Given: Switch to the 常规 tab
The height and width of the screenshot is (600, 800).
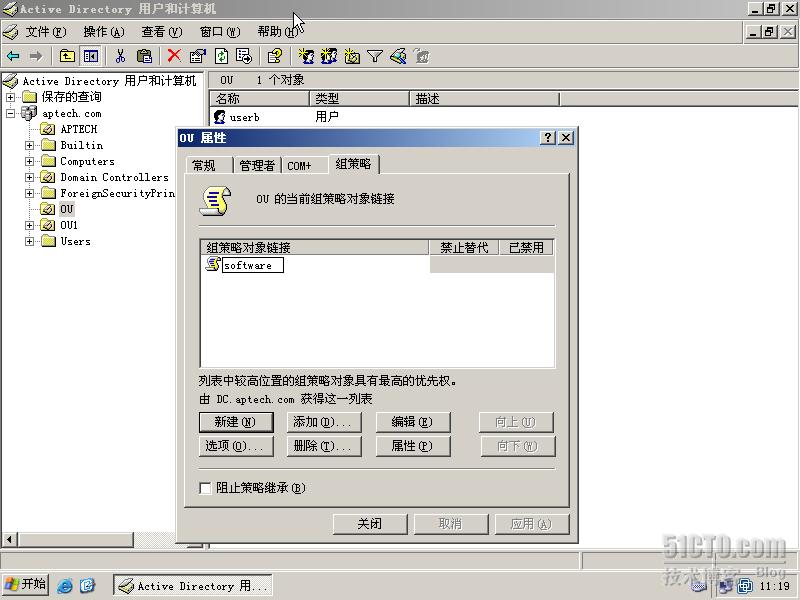Looking at the screenshot, I should point(210,165).
